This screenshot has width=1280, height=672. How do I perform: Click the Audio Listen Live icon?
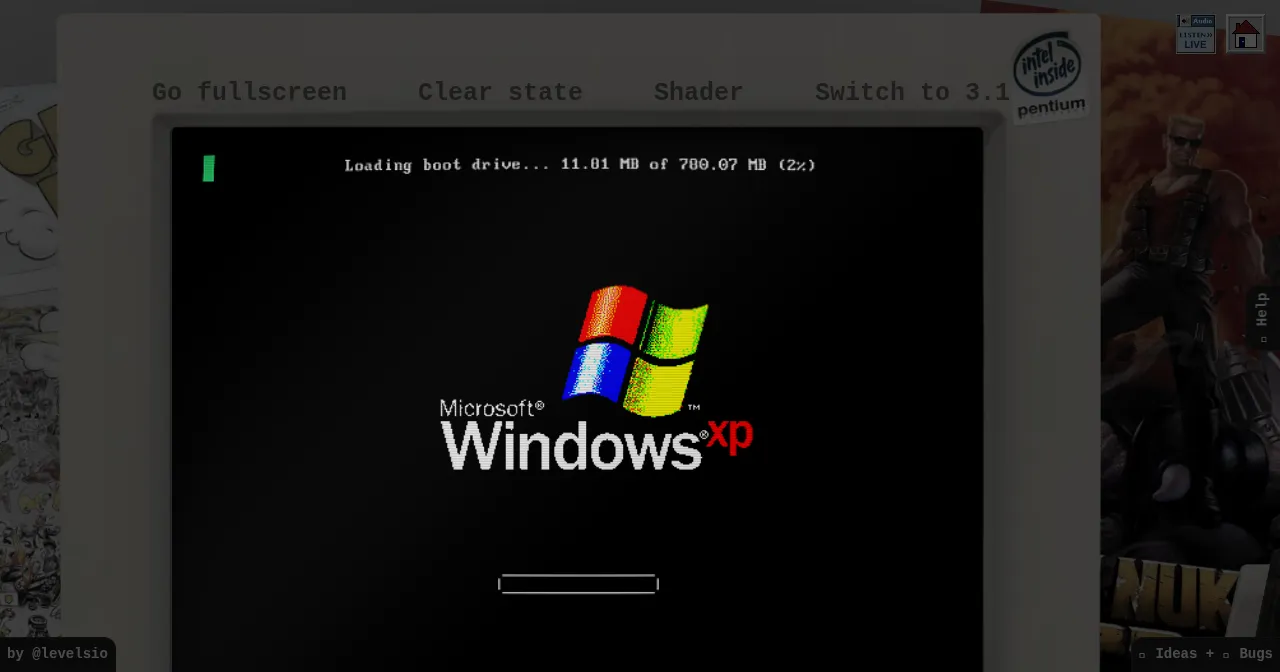tap(1196, 34)
